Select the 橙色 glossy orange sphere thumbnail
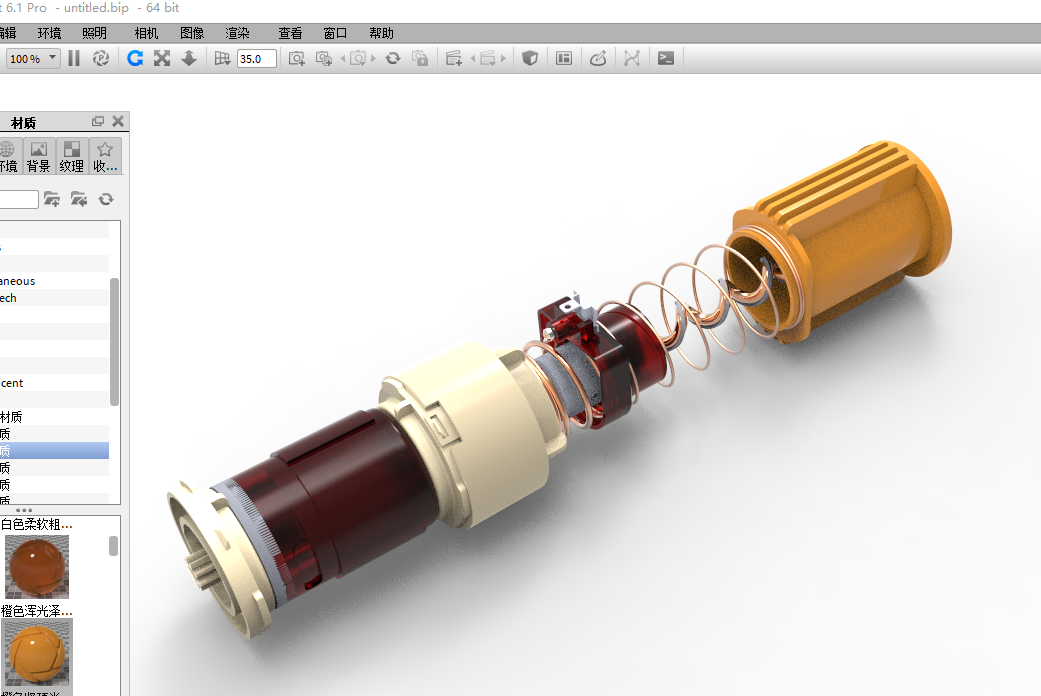The height and width of the screenshot is (696, 1041). [x=37, y=655]
